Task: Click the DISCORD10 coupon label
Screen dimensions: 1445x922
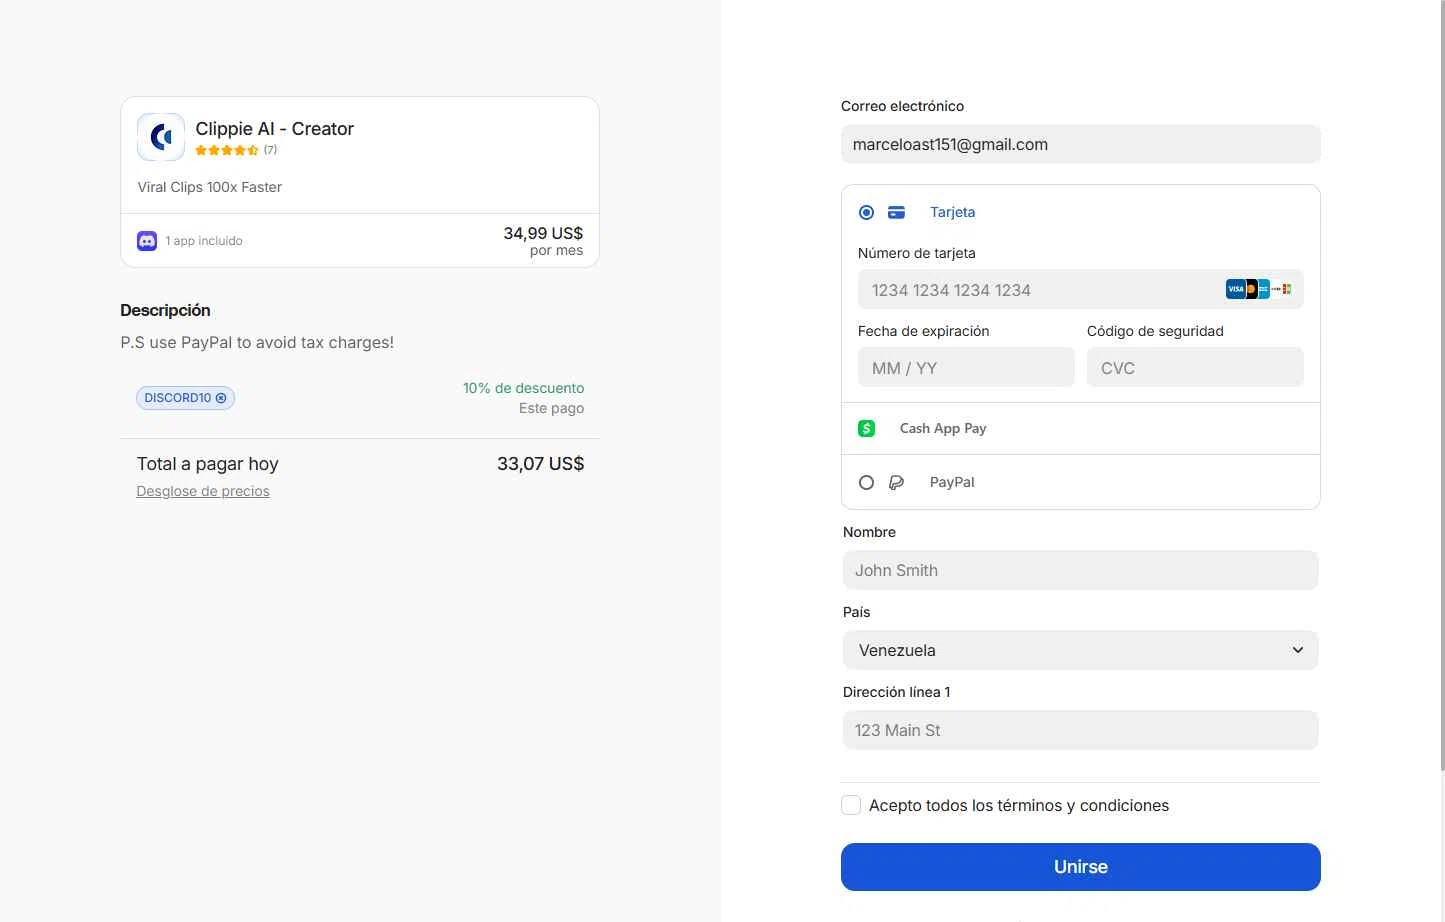Action: 178,398
